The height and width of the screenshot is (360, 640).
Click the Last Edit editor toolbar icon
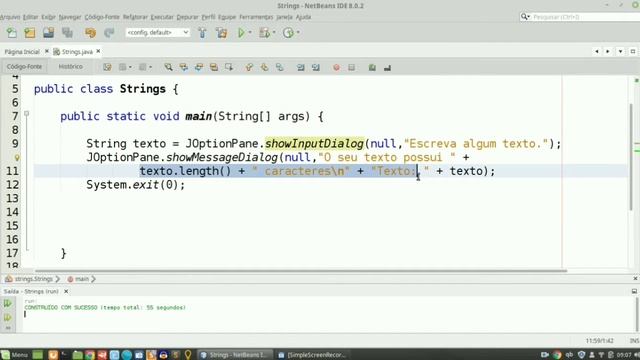(x=107, y=67)
